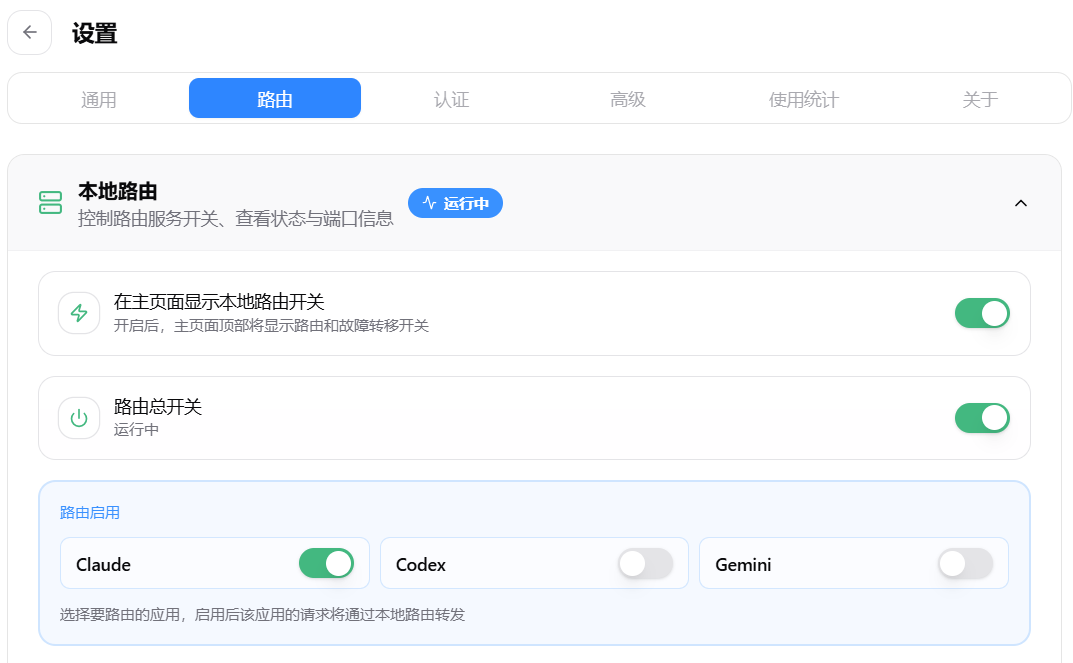Viewport: 1073px width, 663px height.
Task: Collapse the 本地路由 section chevron
Action: (1020, 203)
